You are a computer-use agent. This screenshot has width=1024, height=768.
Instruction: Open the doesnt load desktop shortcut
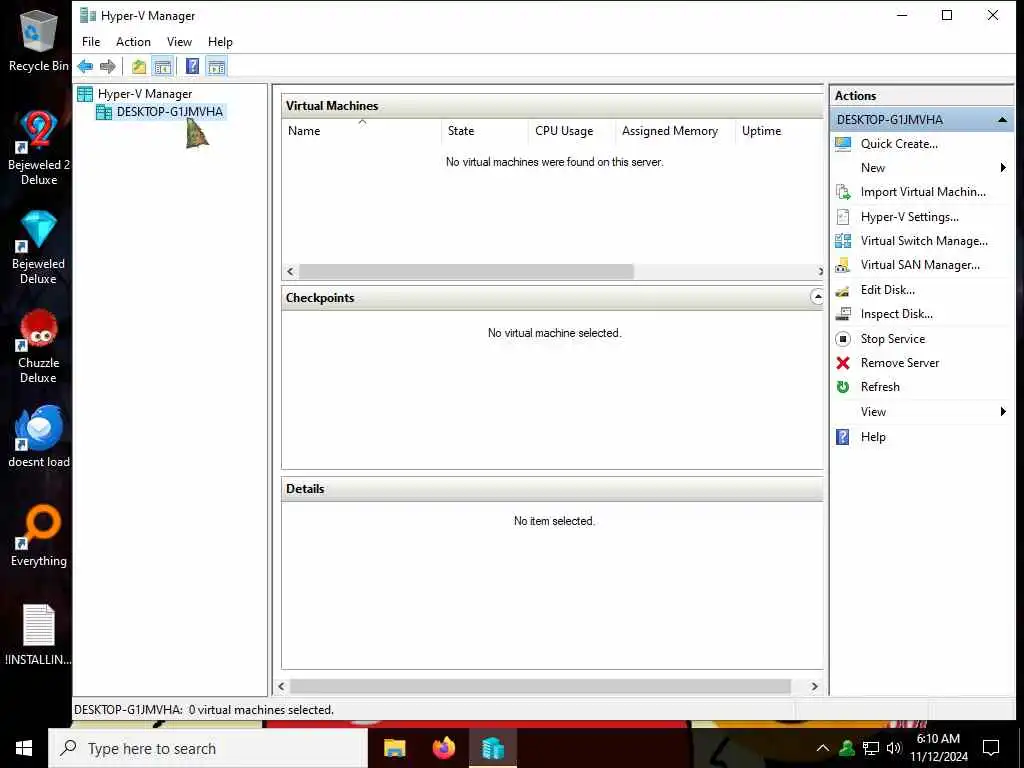click(x=39, y=436)
